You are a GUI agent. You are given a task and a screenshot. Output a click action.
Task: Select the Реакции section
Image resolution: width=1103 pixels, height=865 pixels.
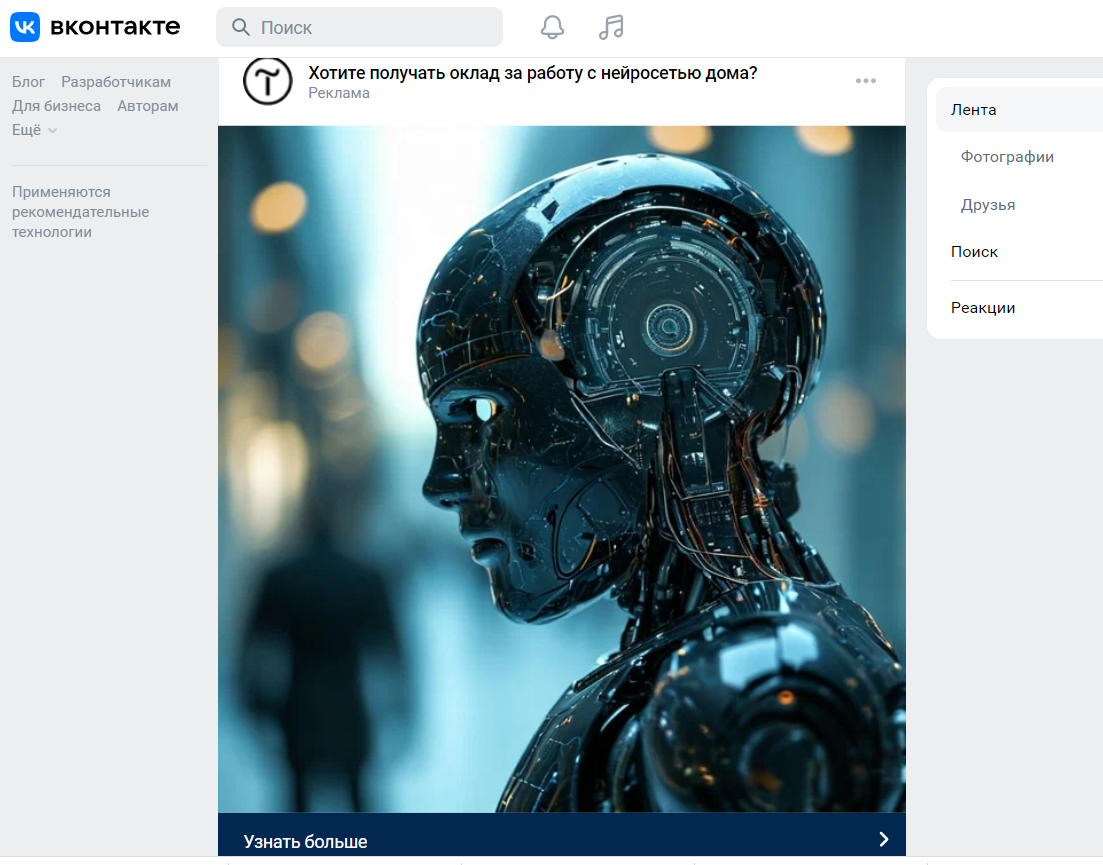tap(983, 307)
